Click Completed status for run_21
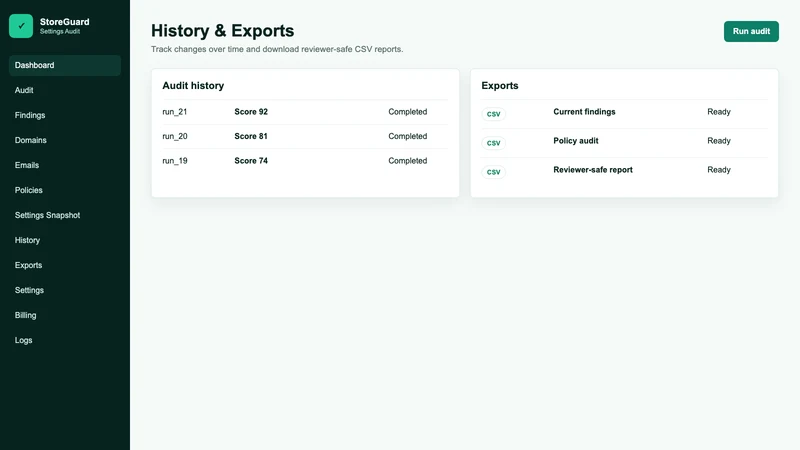The height and width of the screenshot is (450, 800). 408,112
